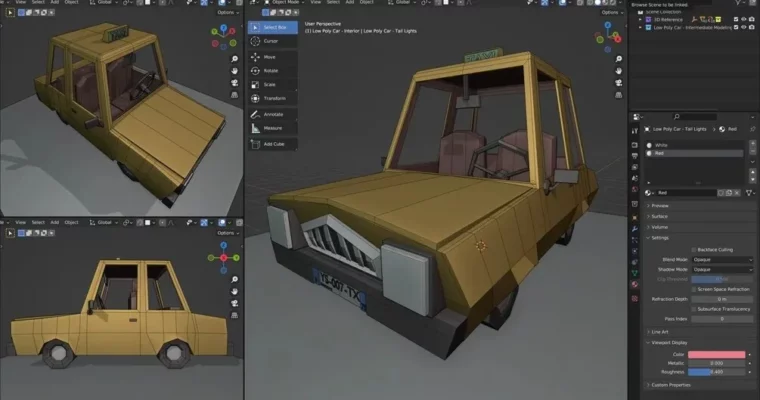Viewport: 760px width, 400px height.
Task: Switch perspective/orthographic in main viewport
Action: (x=619, y=95)
